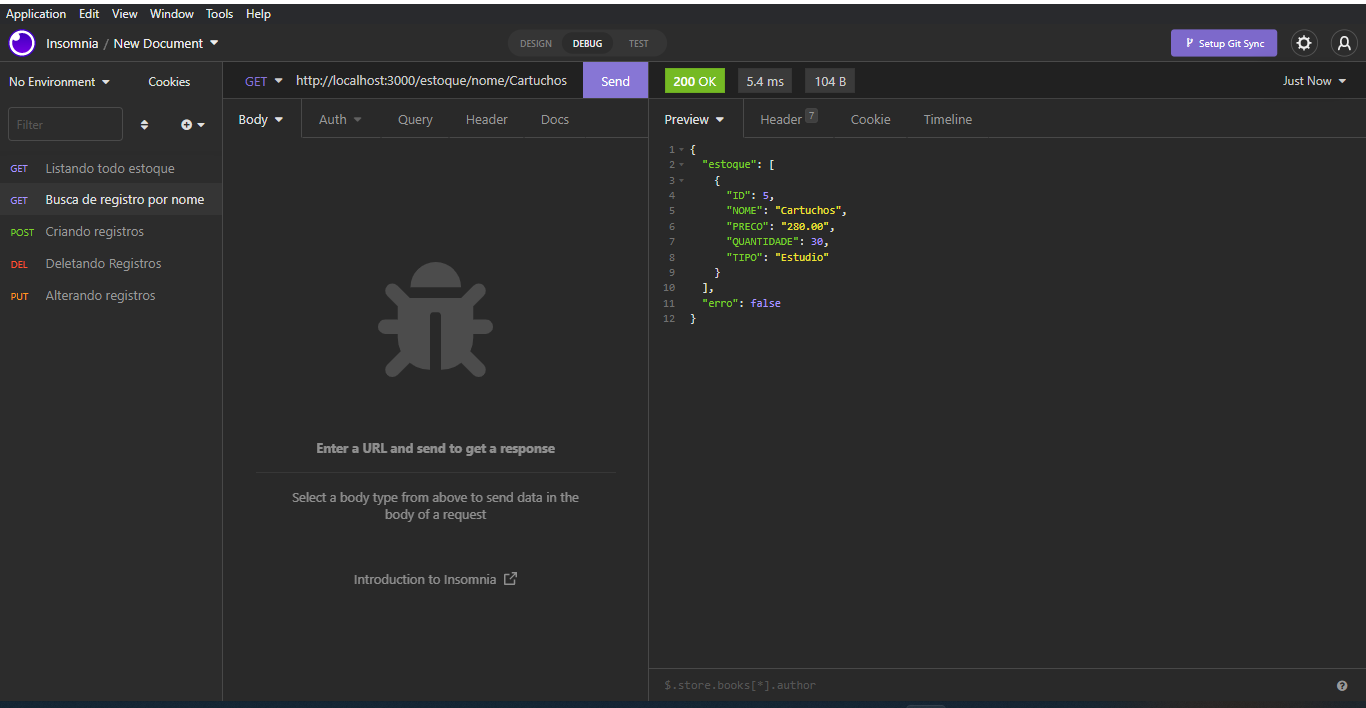Click the request URL input field
The height and width of the screenshot is (708, 1366).
[430, 80]
